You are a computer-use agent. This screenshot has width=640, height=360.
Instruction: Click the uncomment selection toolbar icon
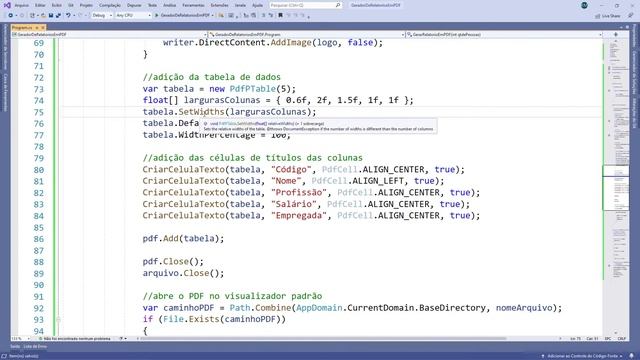pyautogui.click(x=270, y=16)
